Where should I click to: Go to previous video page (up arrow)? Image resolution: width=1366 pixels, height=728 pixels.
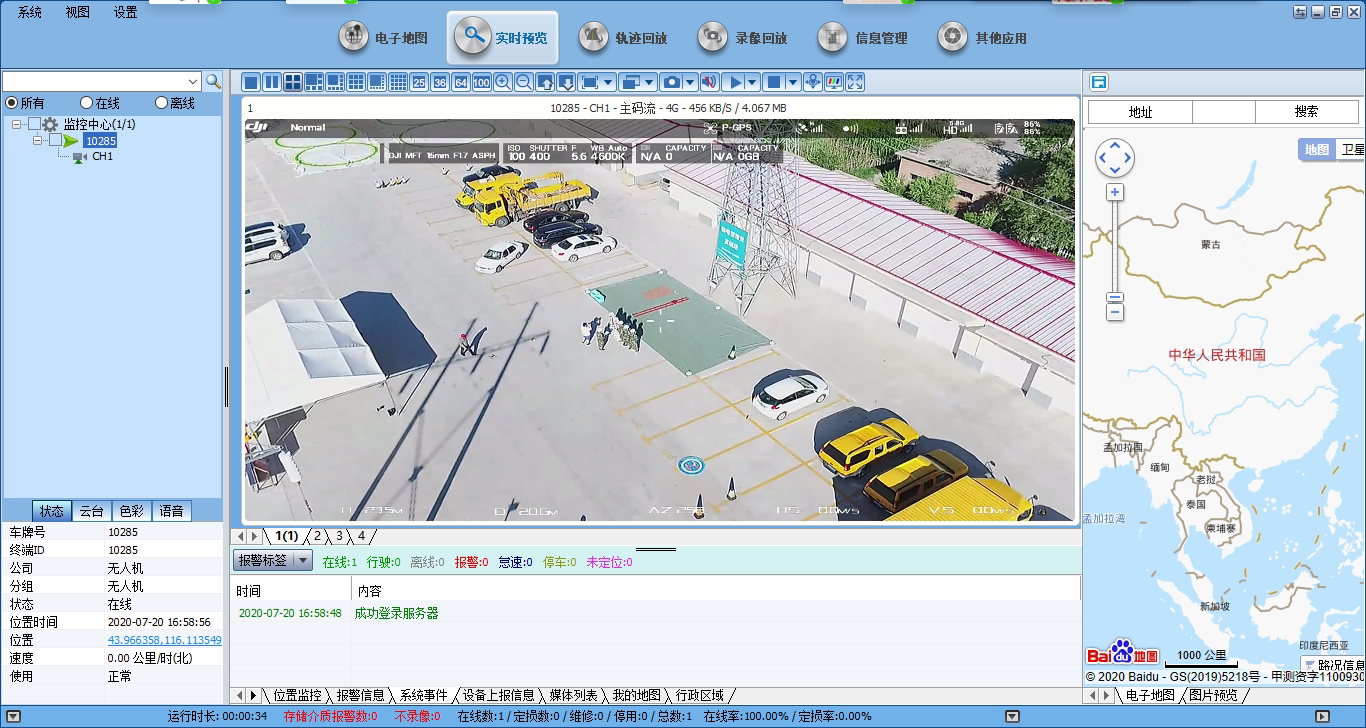click(x=545, y=82)
